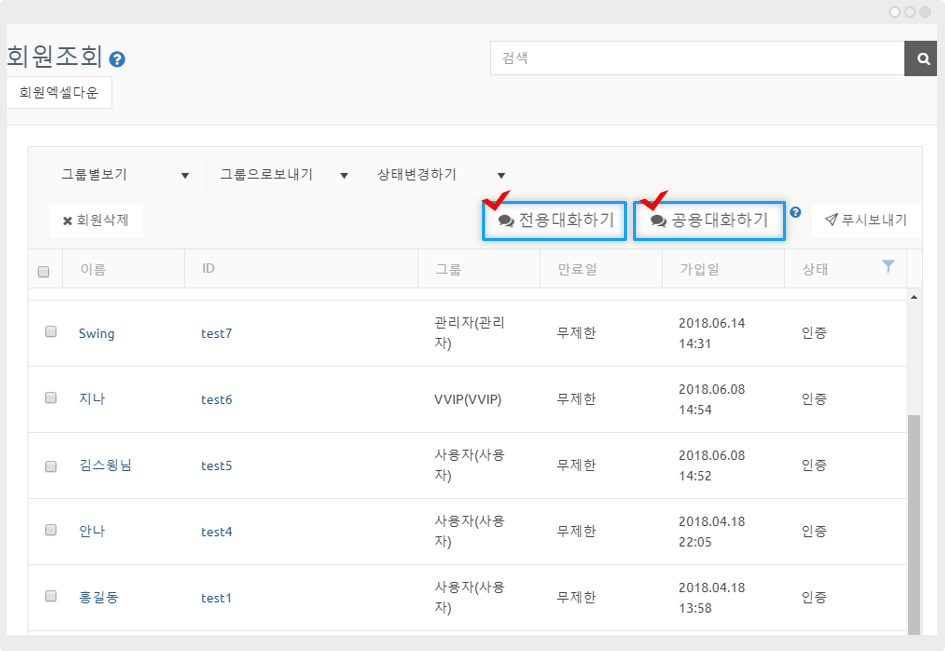This screenshot has width=945, height=651.
Task: Start public chat with 공용대화하기
Action: click(x=709, y=220)
